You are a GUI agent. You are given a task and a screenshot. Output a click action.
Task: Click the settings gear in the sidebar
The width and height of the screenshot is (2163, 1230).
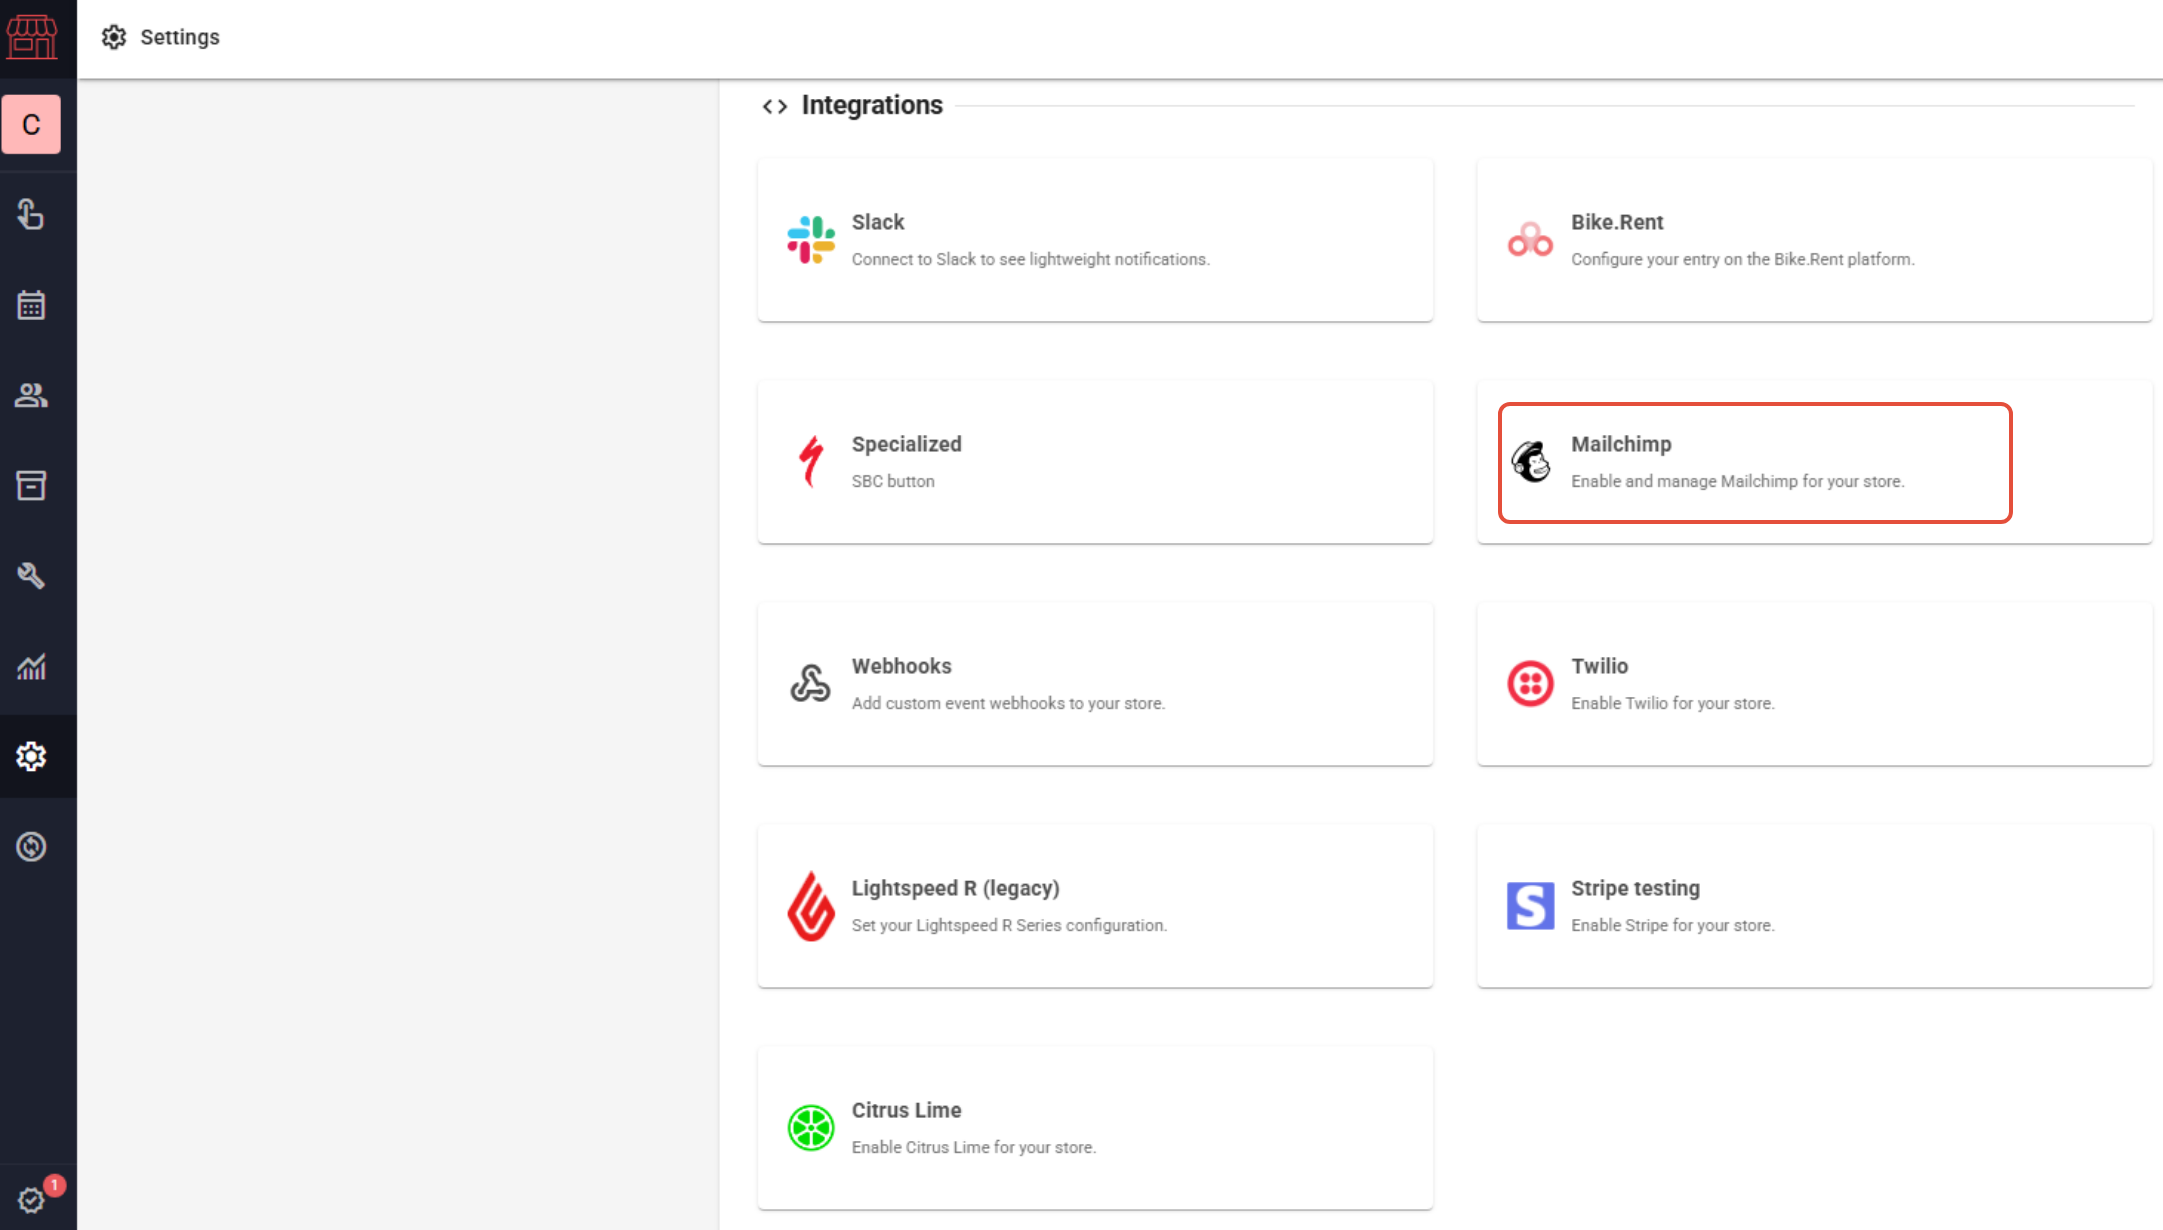coord(31,756)
